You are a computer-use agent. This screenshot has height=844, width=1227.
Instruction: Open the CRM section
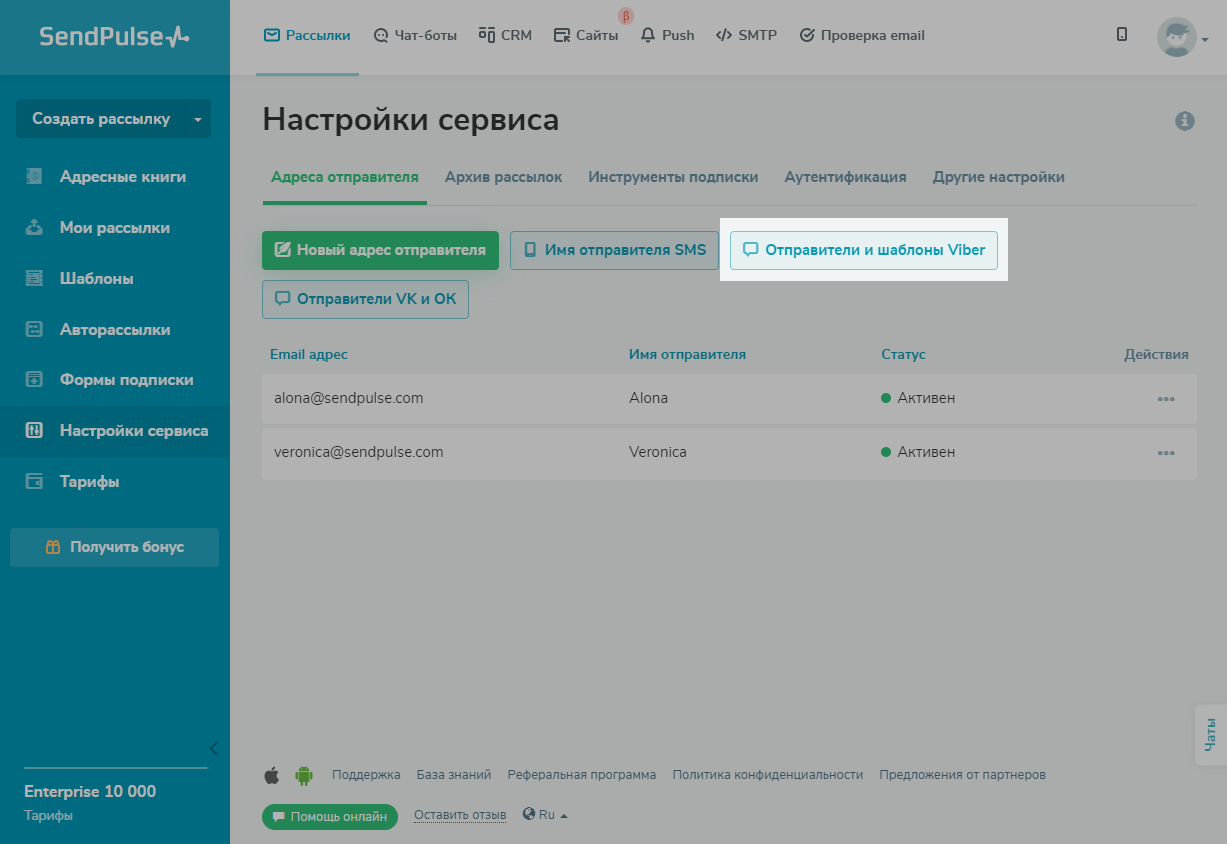pyautogui.click(x=505, y=36)
